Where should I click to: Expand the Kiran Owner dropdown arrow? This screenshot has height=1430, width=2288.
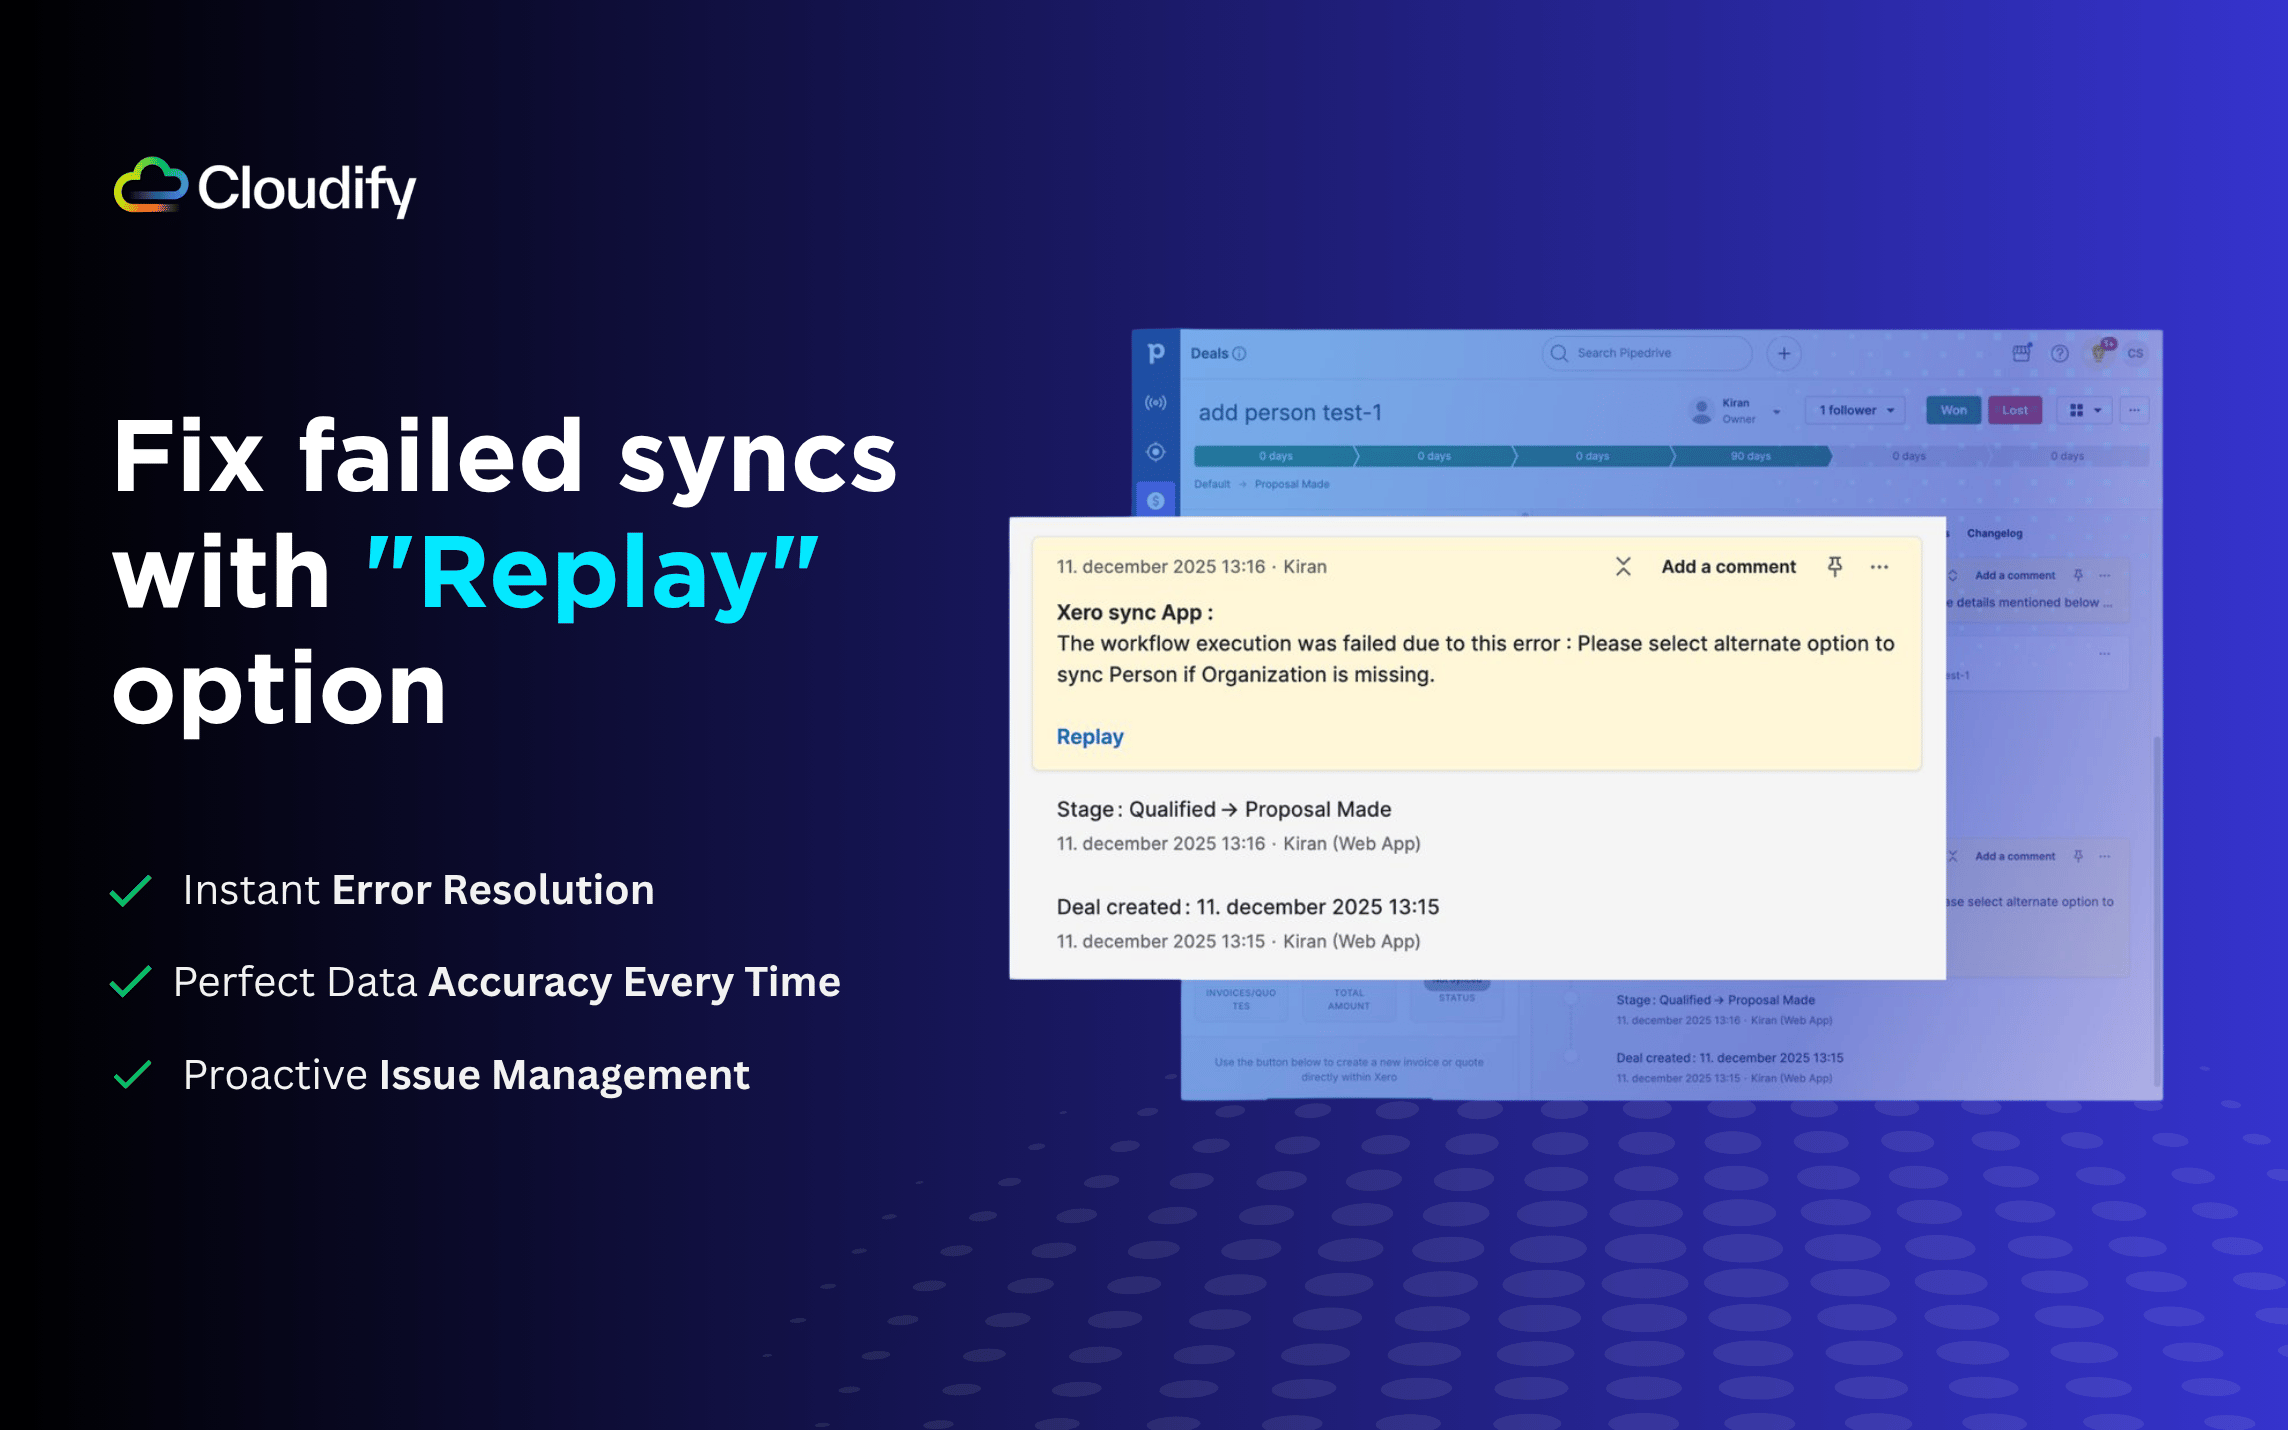pyautogui.click(x=1777, y=411)
